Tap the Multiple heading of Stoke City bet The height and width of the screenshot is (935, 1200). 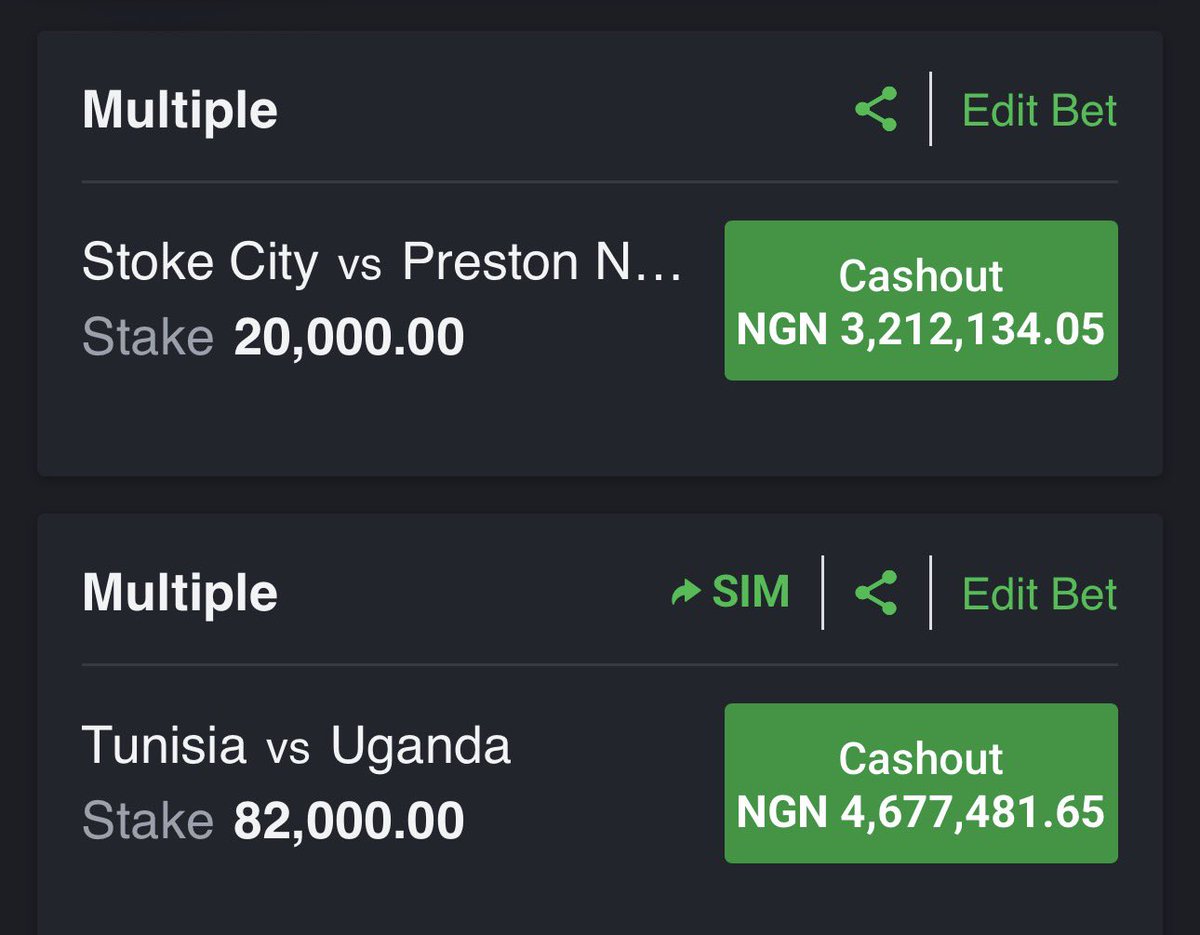point(180,111)
